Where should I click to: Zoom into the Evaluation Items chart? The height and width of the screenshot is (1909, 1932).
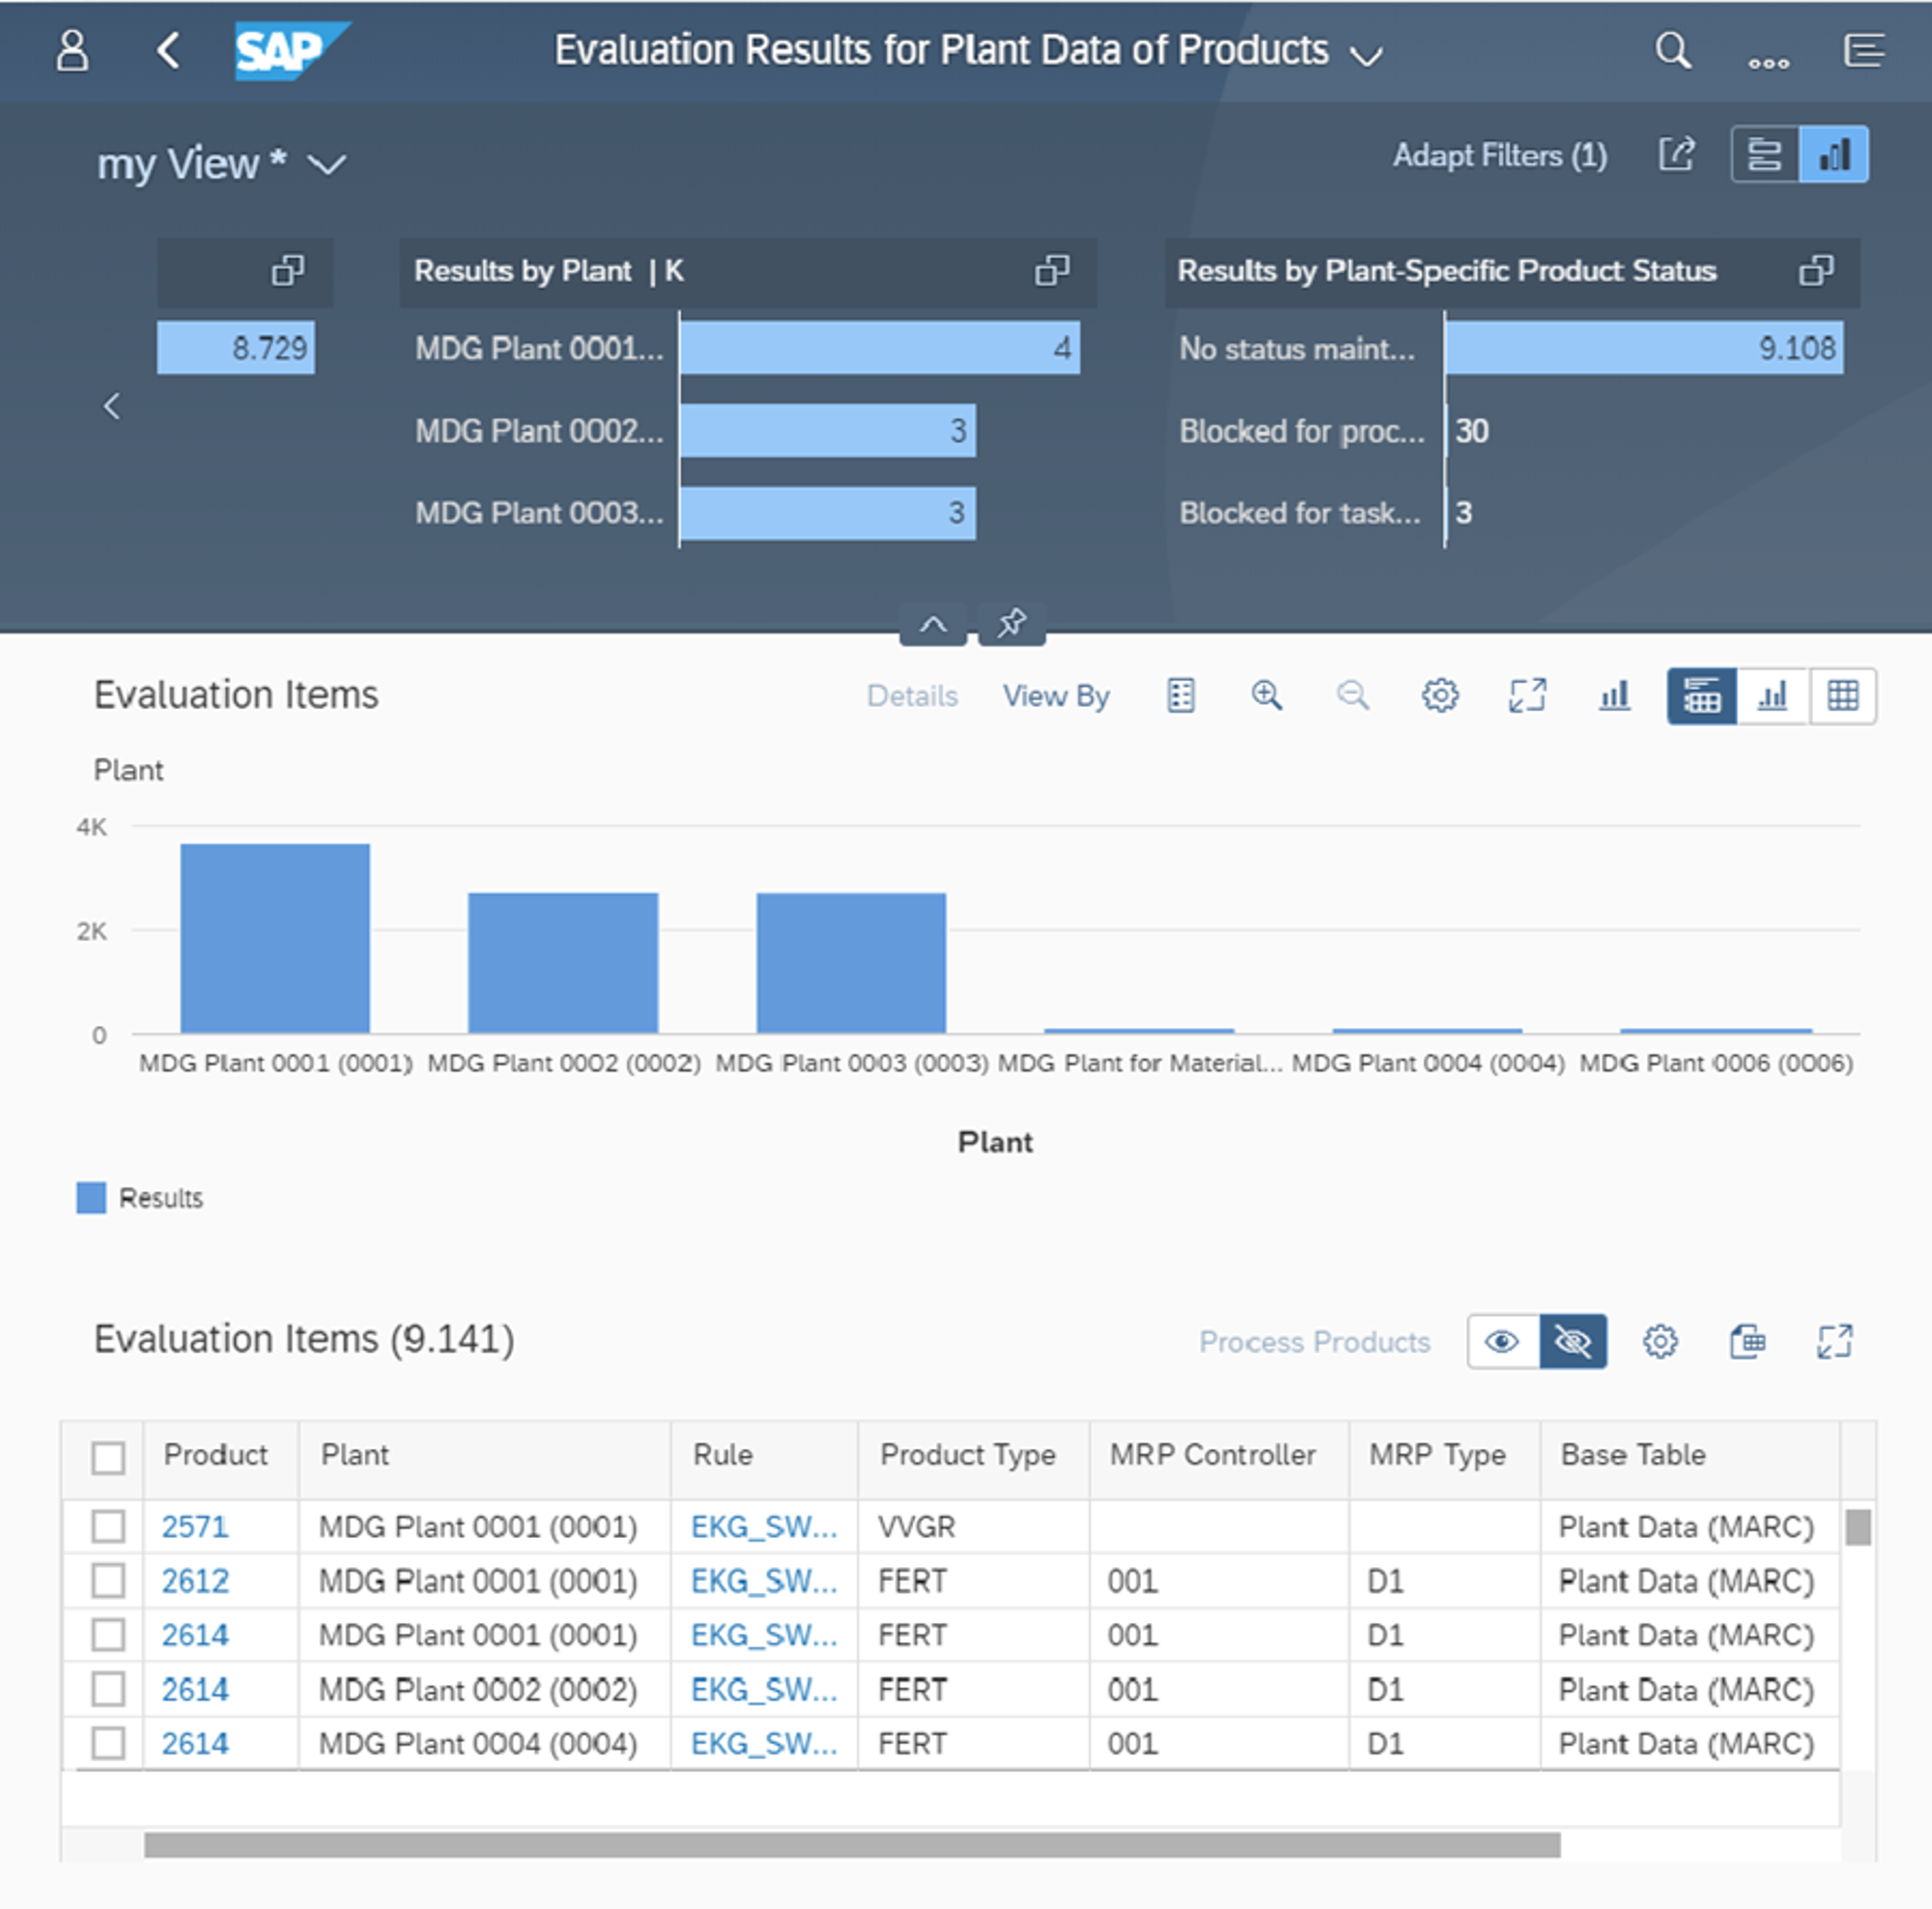(x=1267, y=695)
